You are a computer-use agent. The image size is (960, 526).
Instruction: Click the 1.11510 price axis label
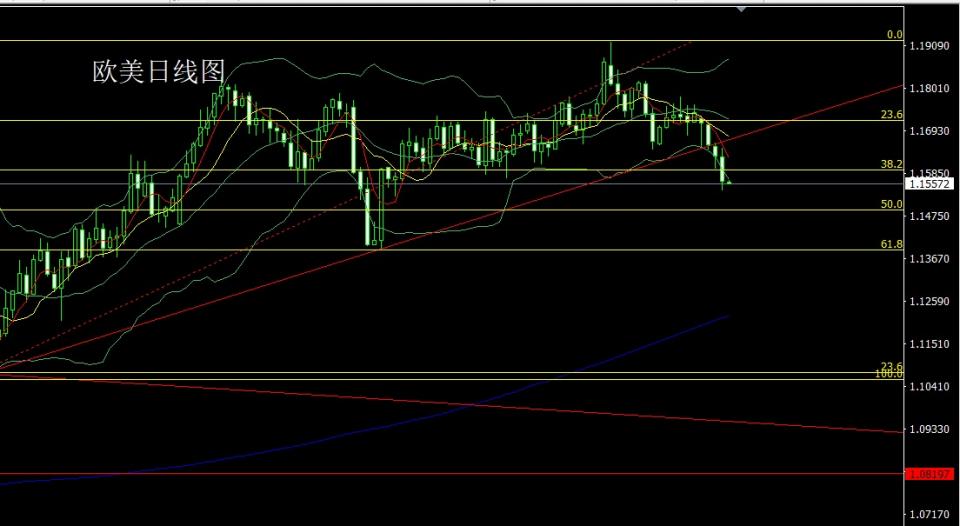[x=930, y=344]
